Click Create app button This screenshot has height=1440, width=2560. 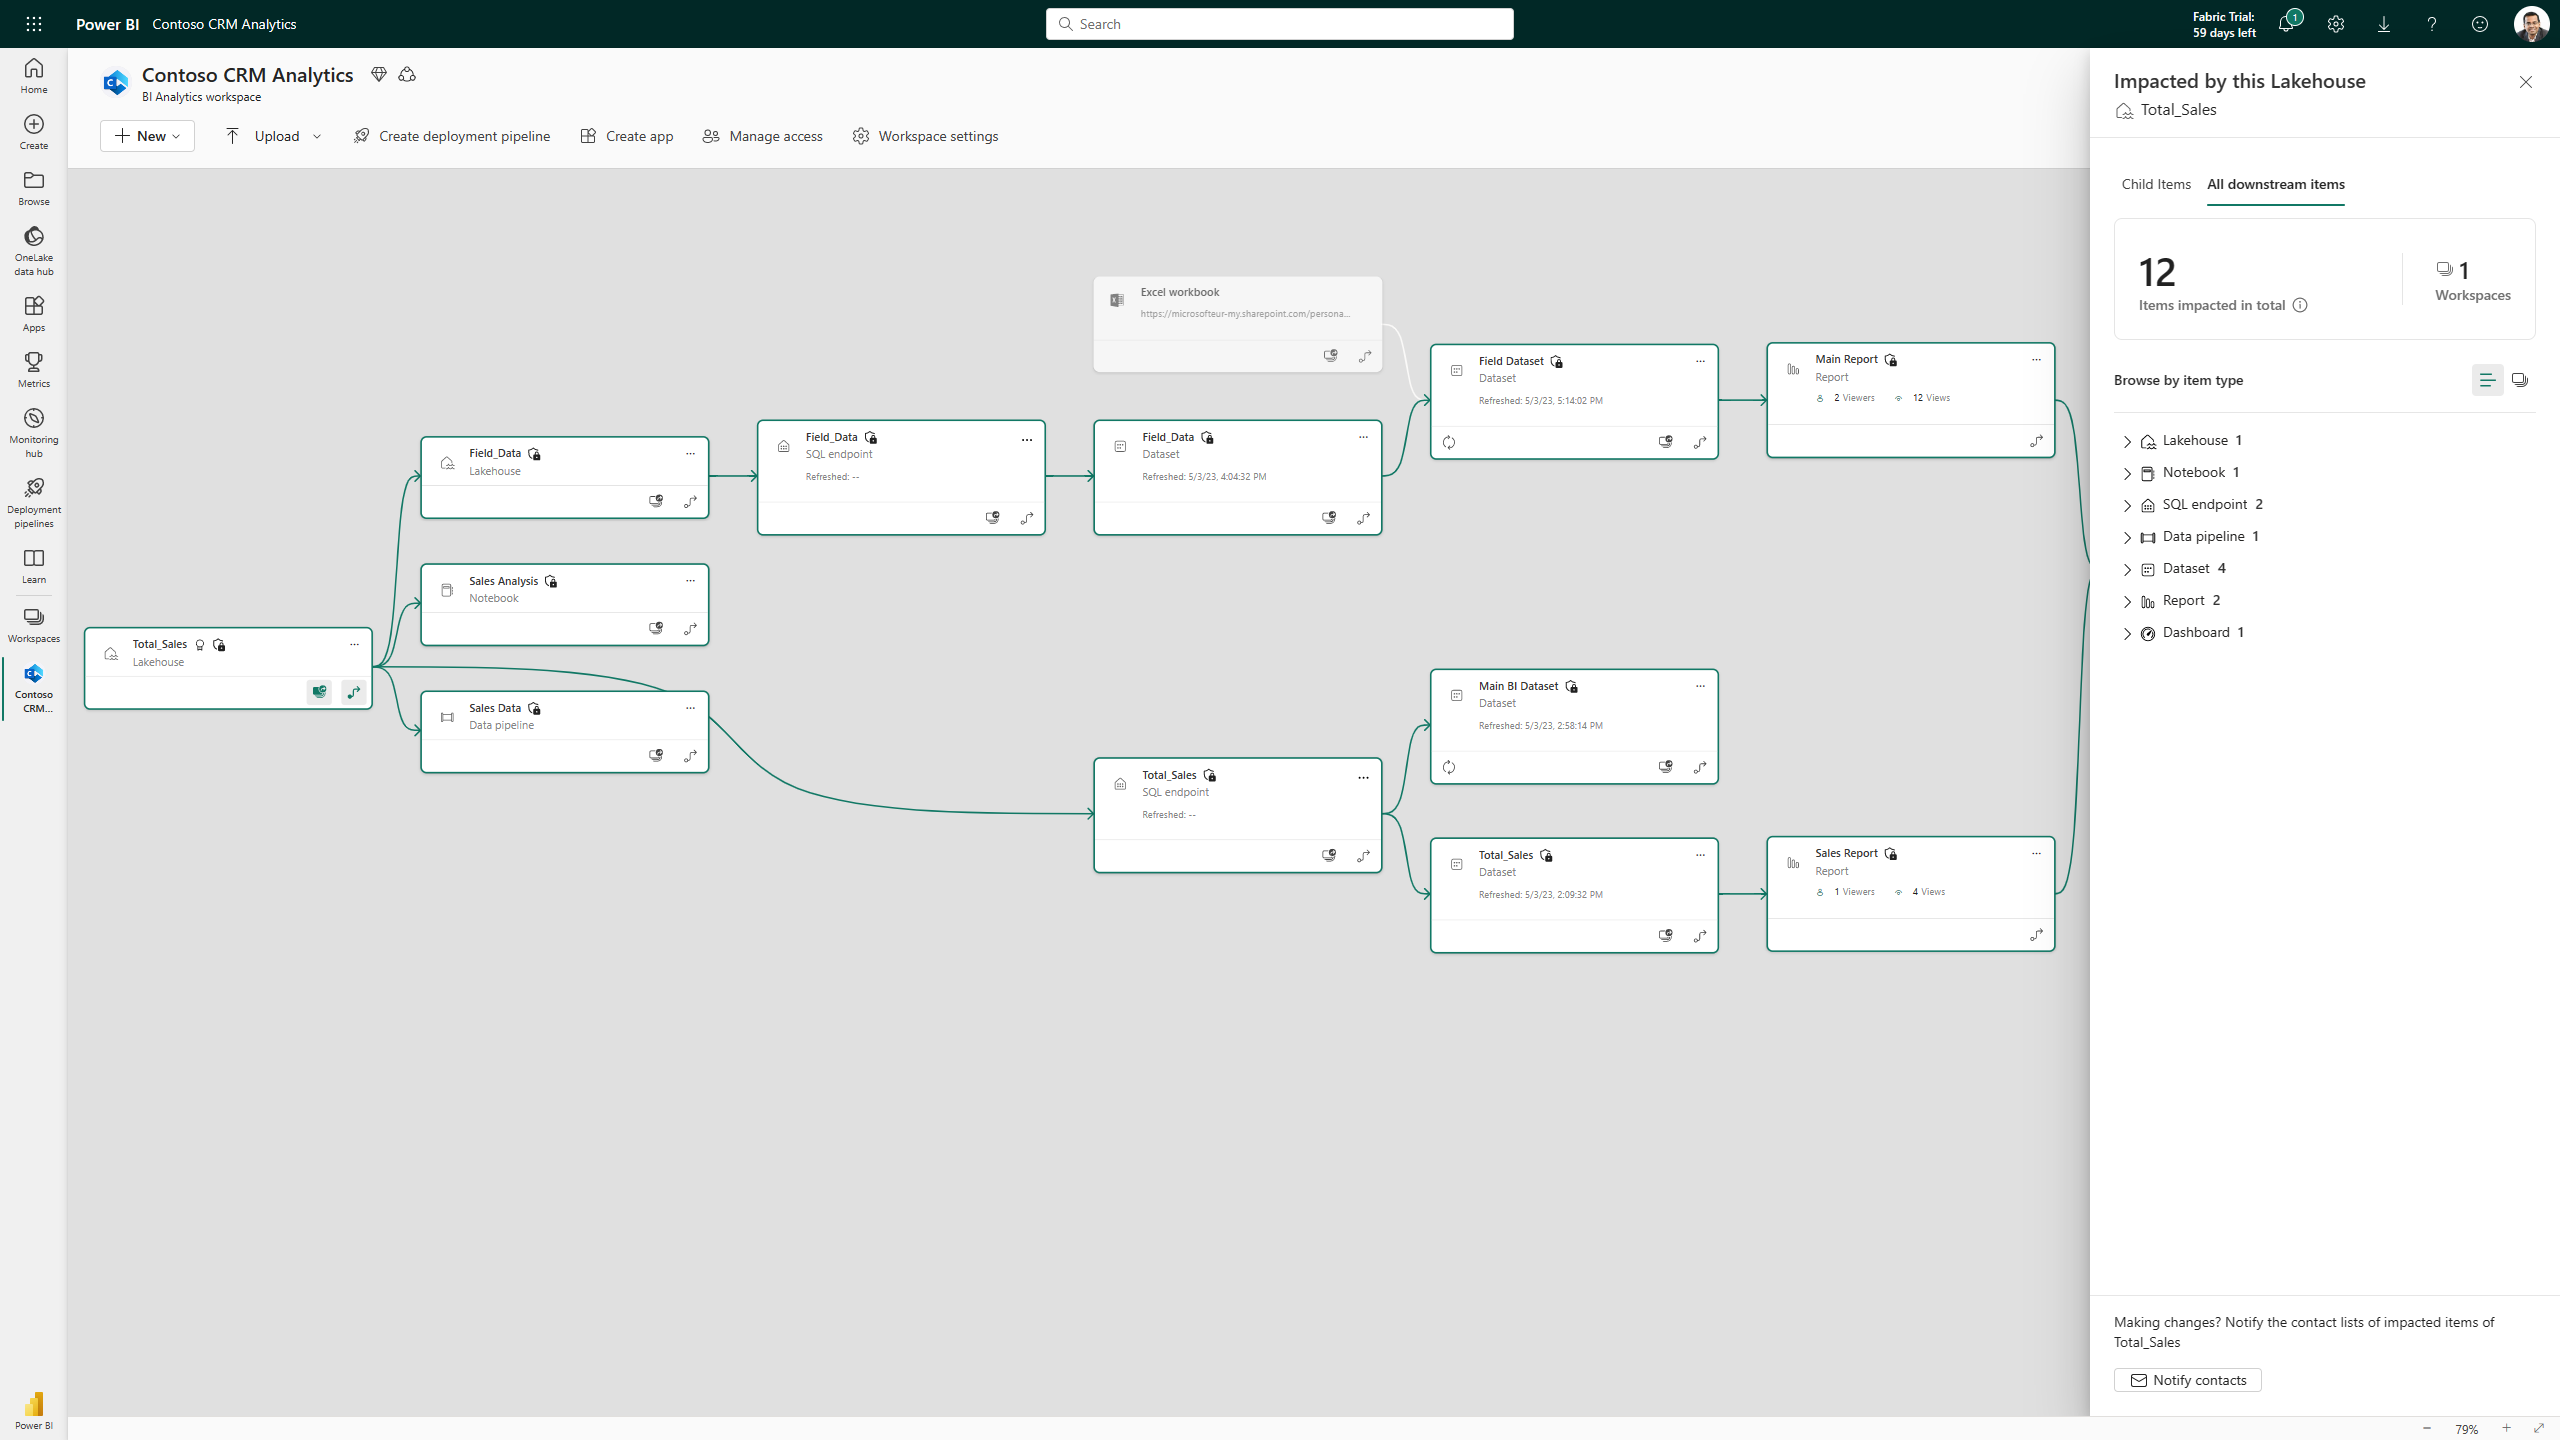tap(627, 136)
